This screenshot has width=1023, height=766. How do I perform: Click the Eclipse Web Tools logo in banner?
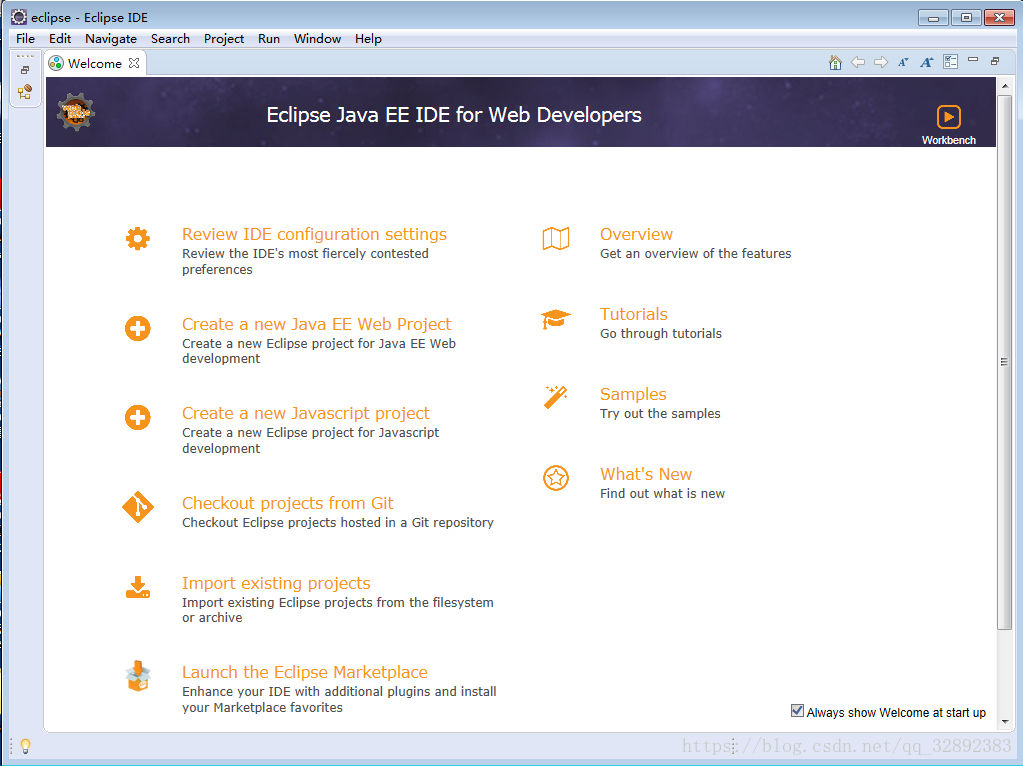point(76,112)
